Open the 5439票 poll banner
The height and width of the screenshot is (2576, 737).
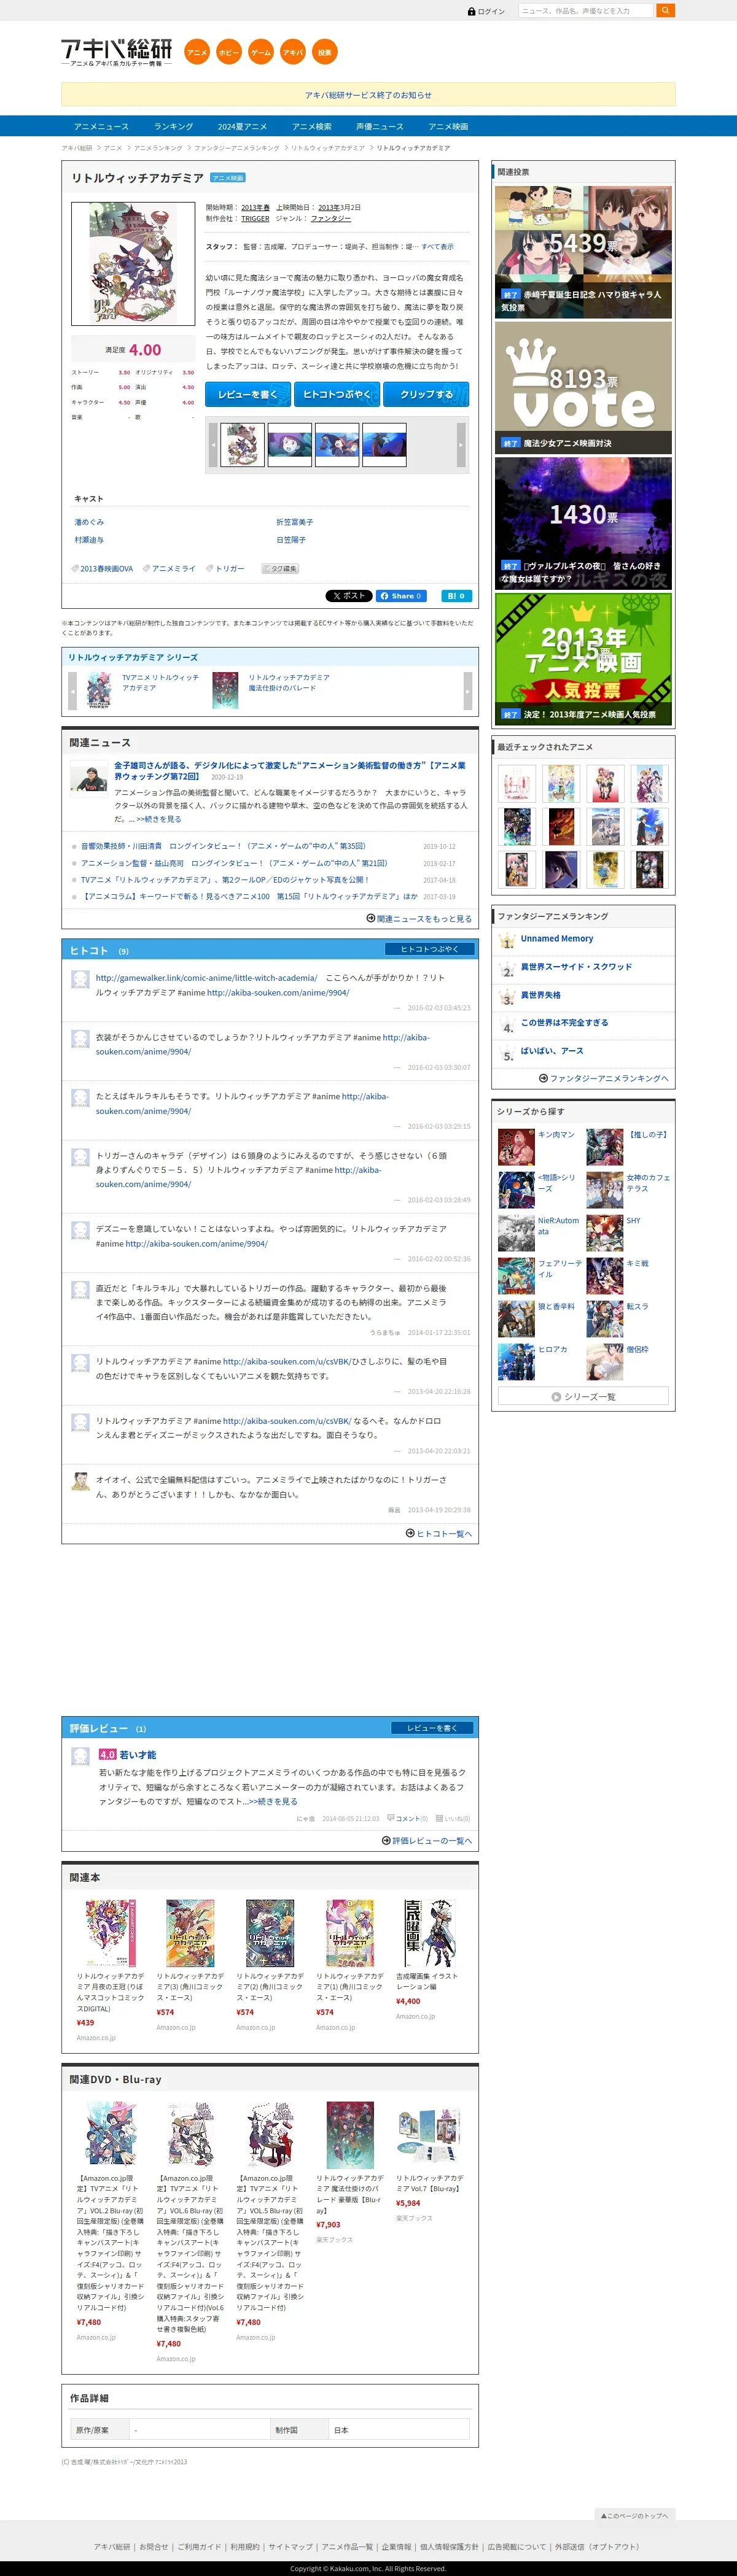[x=583, y=251]
